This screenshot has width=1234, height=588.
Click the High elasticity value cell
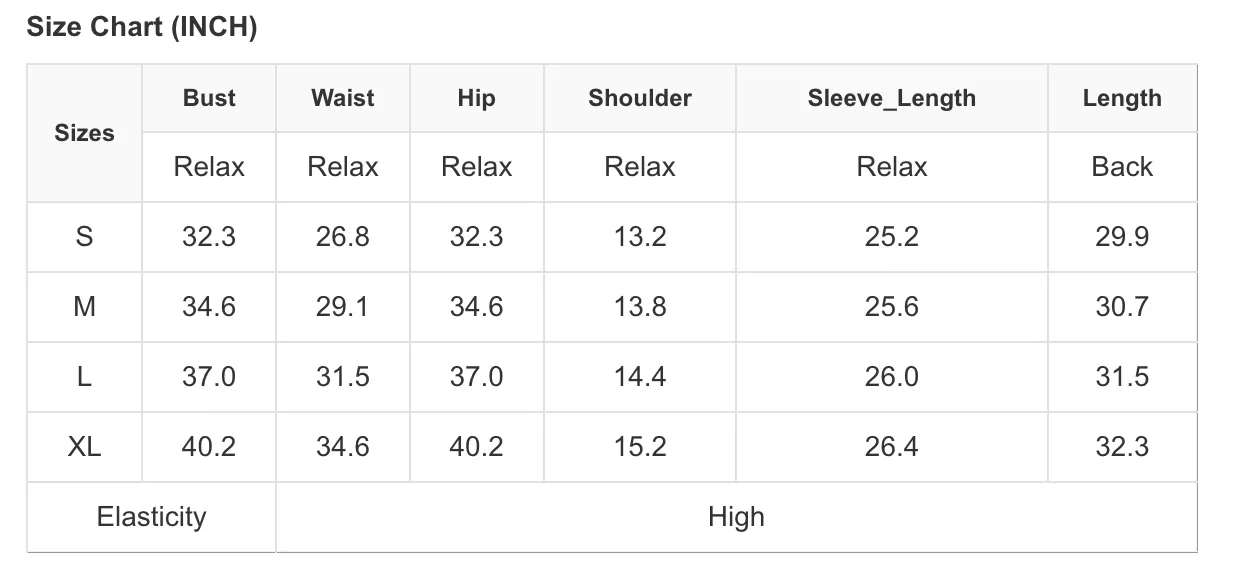tap(736, 517)
